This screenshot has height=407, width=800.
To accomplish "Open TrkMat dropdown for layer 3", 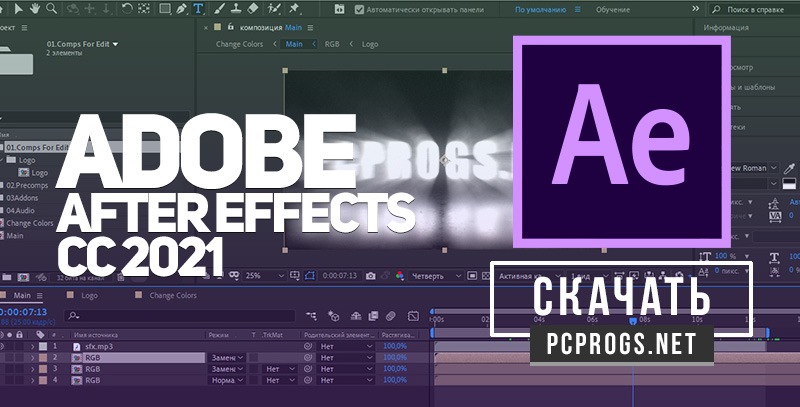I will [x=280, y=369].
